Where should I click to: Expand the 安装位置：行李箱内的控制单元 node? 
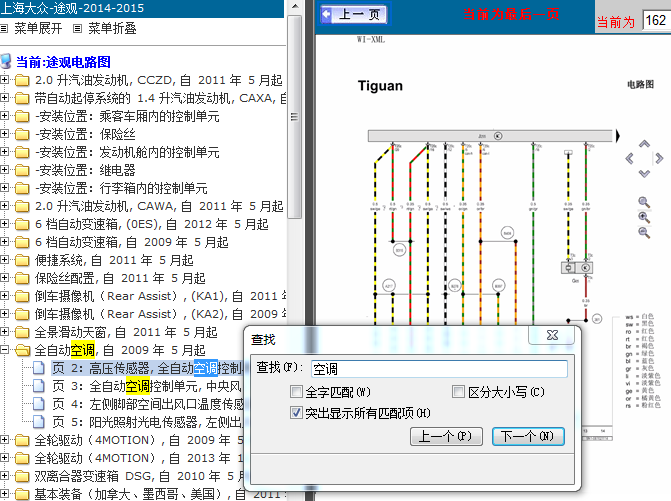coord(4,187)
